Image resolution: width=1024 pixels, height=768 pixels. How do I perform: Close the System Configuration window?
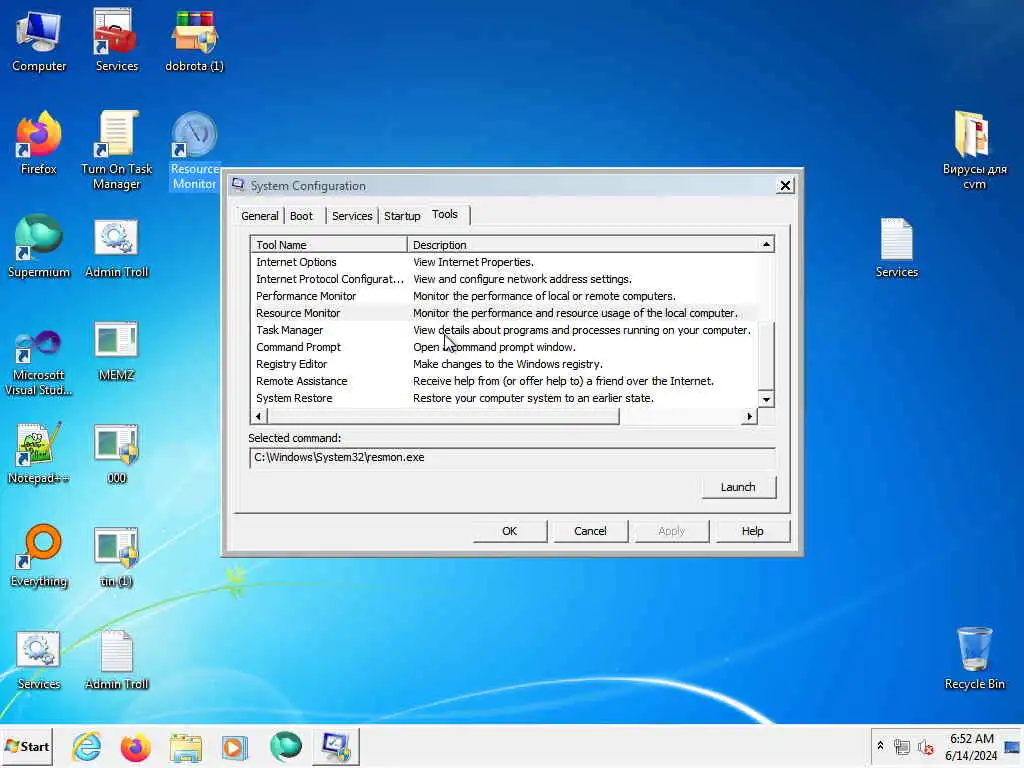[x=785, y=185]
